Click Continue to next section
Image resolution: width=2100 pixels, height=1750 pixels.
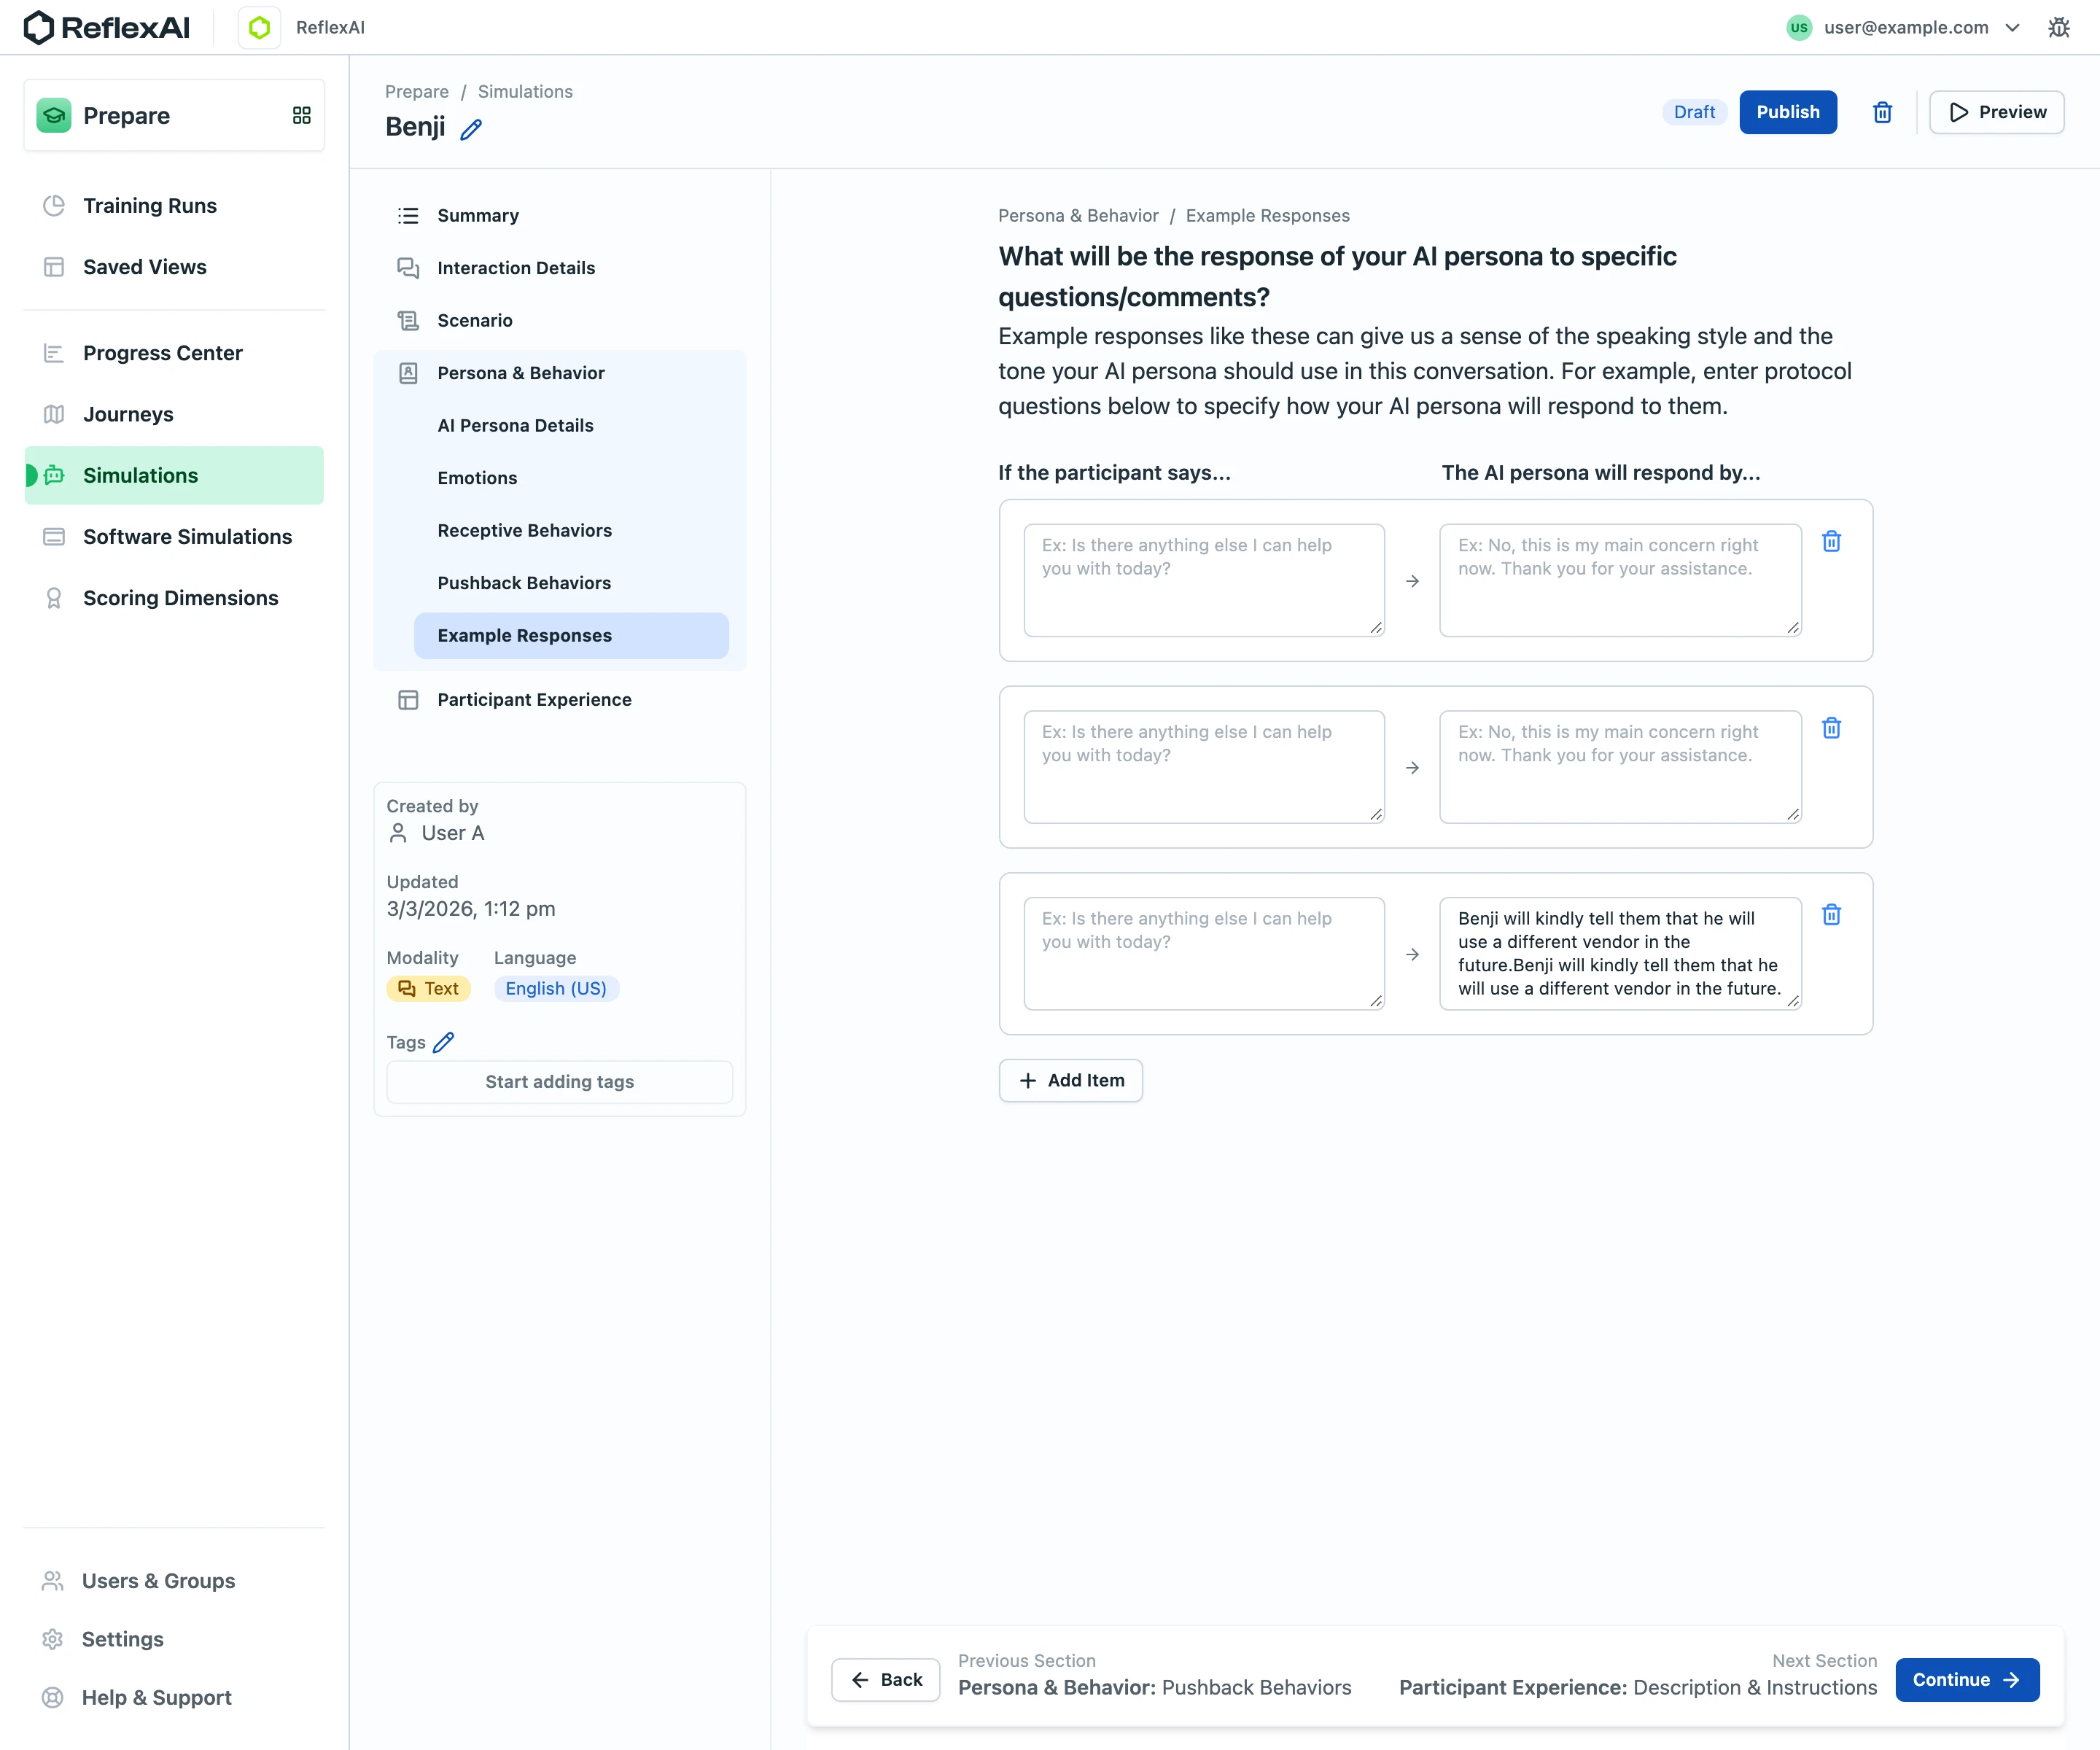tap(1966, 1680)
